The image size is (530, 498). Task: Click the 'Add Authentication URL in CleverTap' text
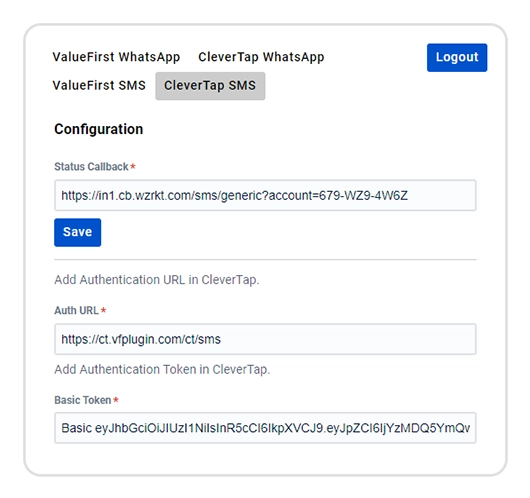pos(157,280)
